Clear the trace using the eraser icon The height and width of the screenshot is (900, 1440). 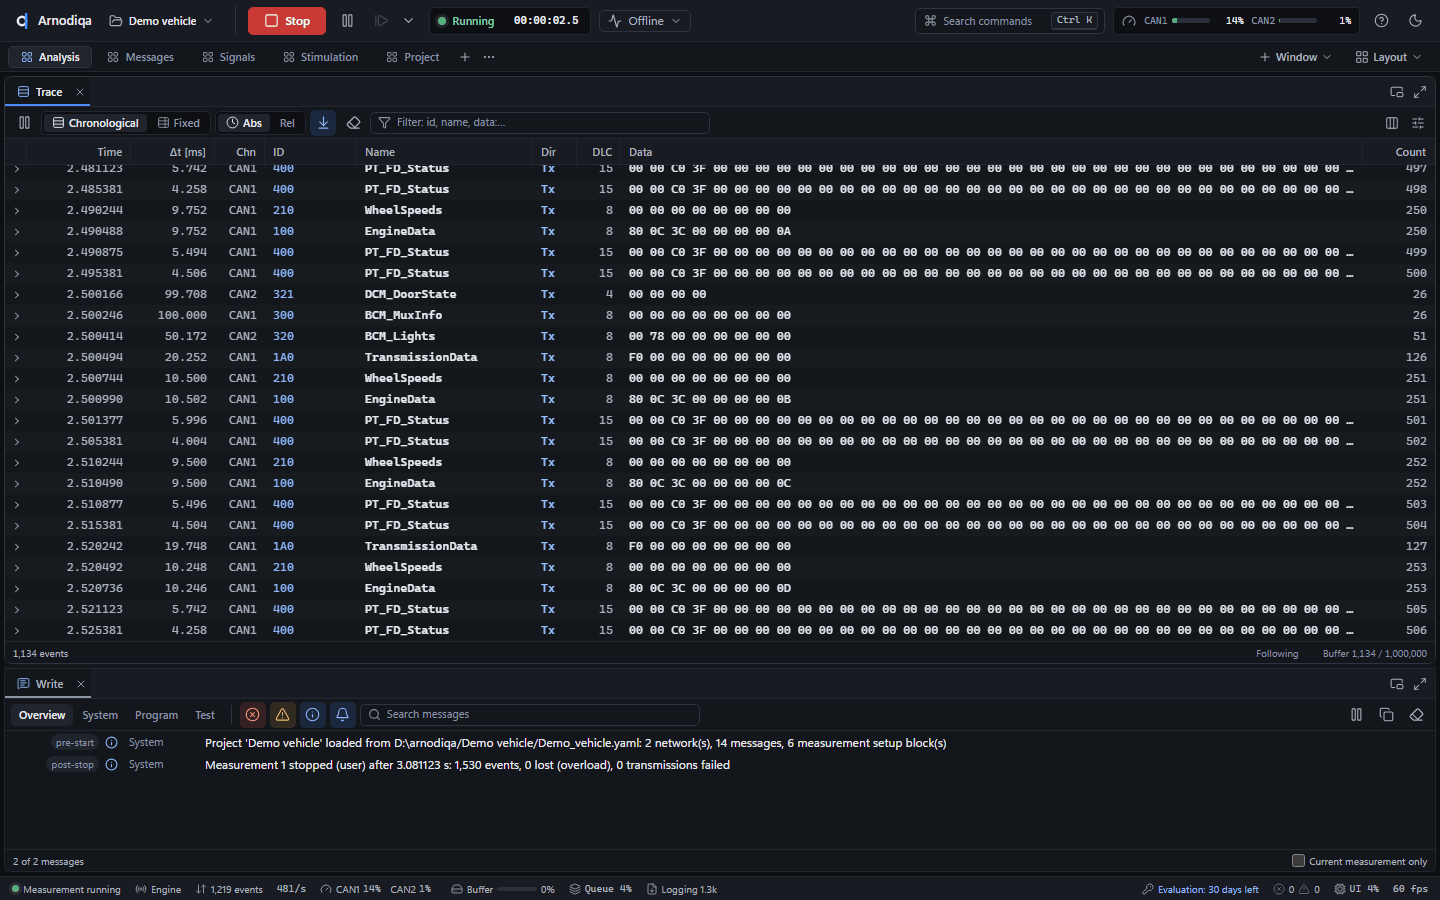353,123
